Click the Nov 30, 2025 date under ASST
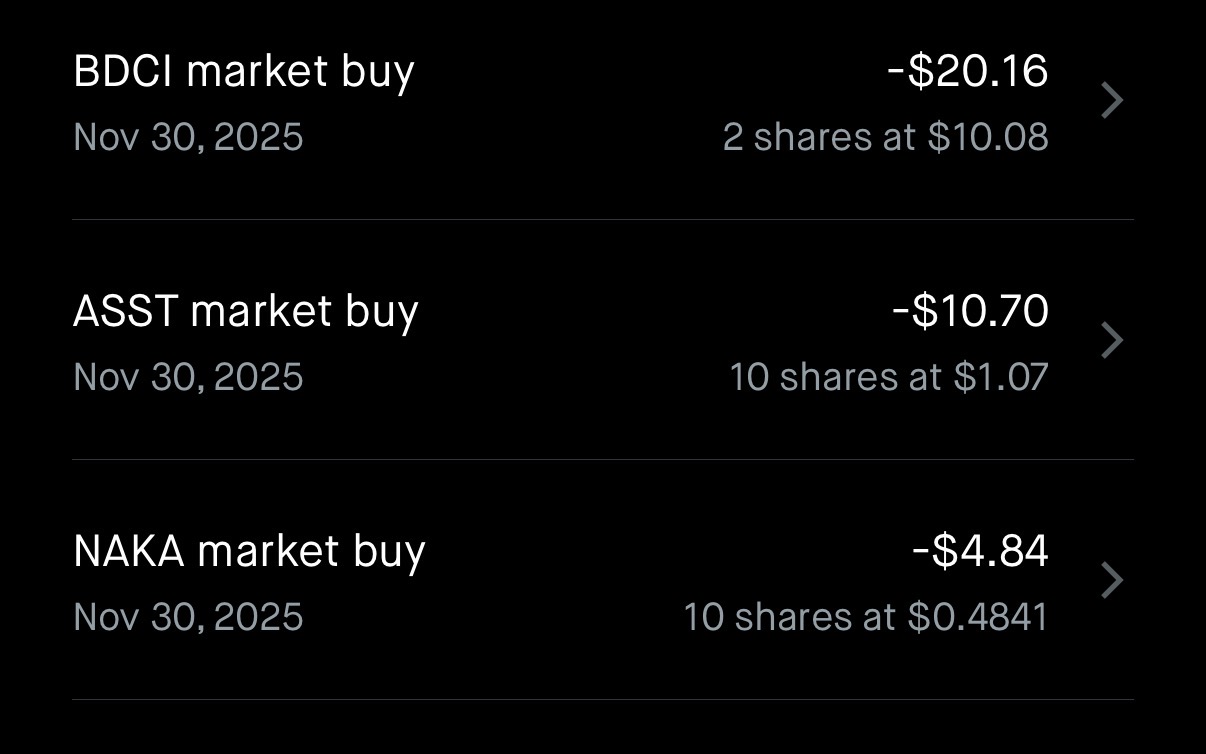Screen dimensions: 1206x754 click(188, 377)
